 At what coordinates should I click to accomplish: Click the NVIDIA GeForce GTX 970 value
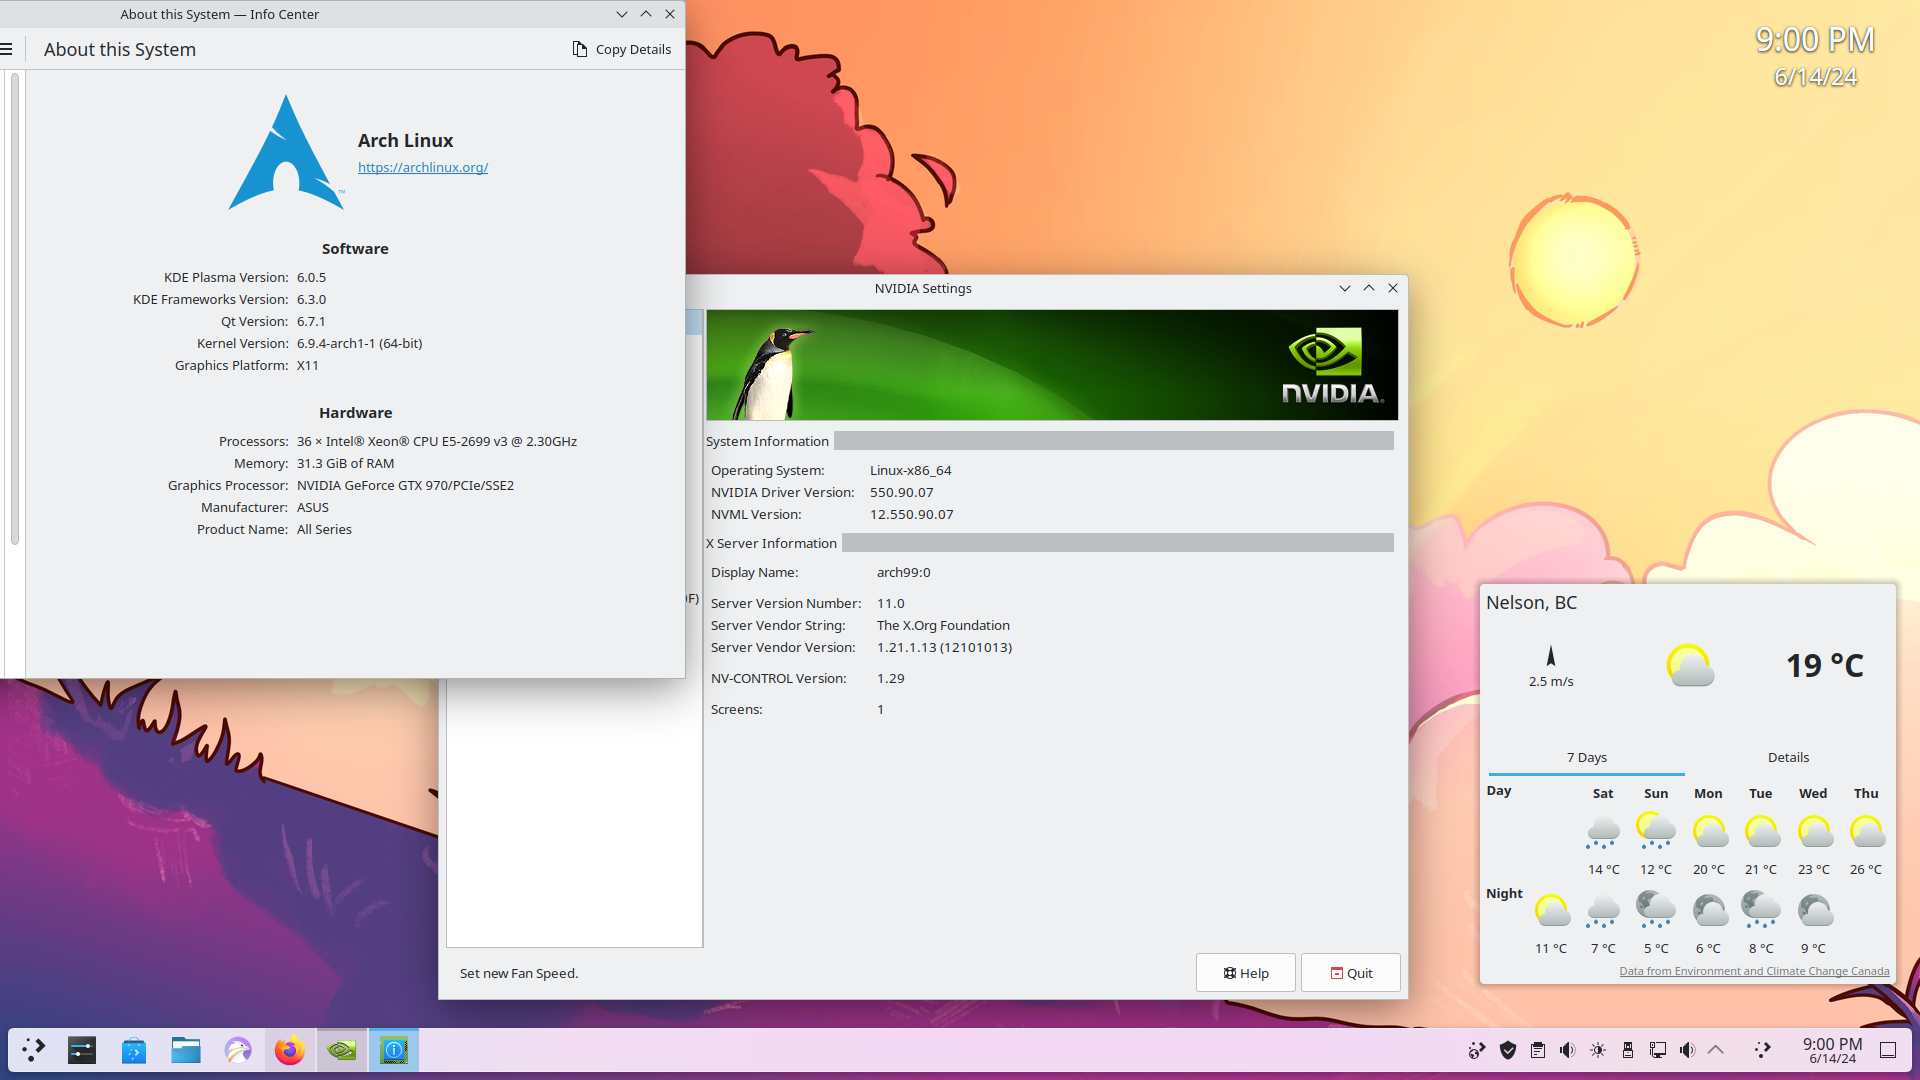click(x=405, y=485)
